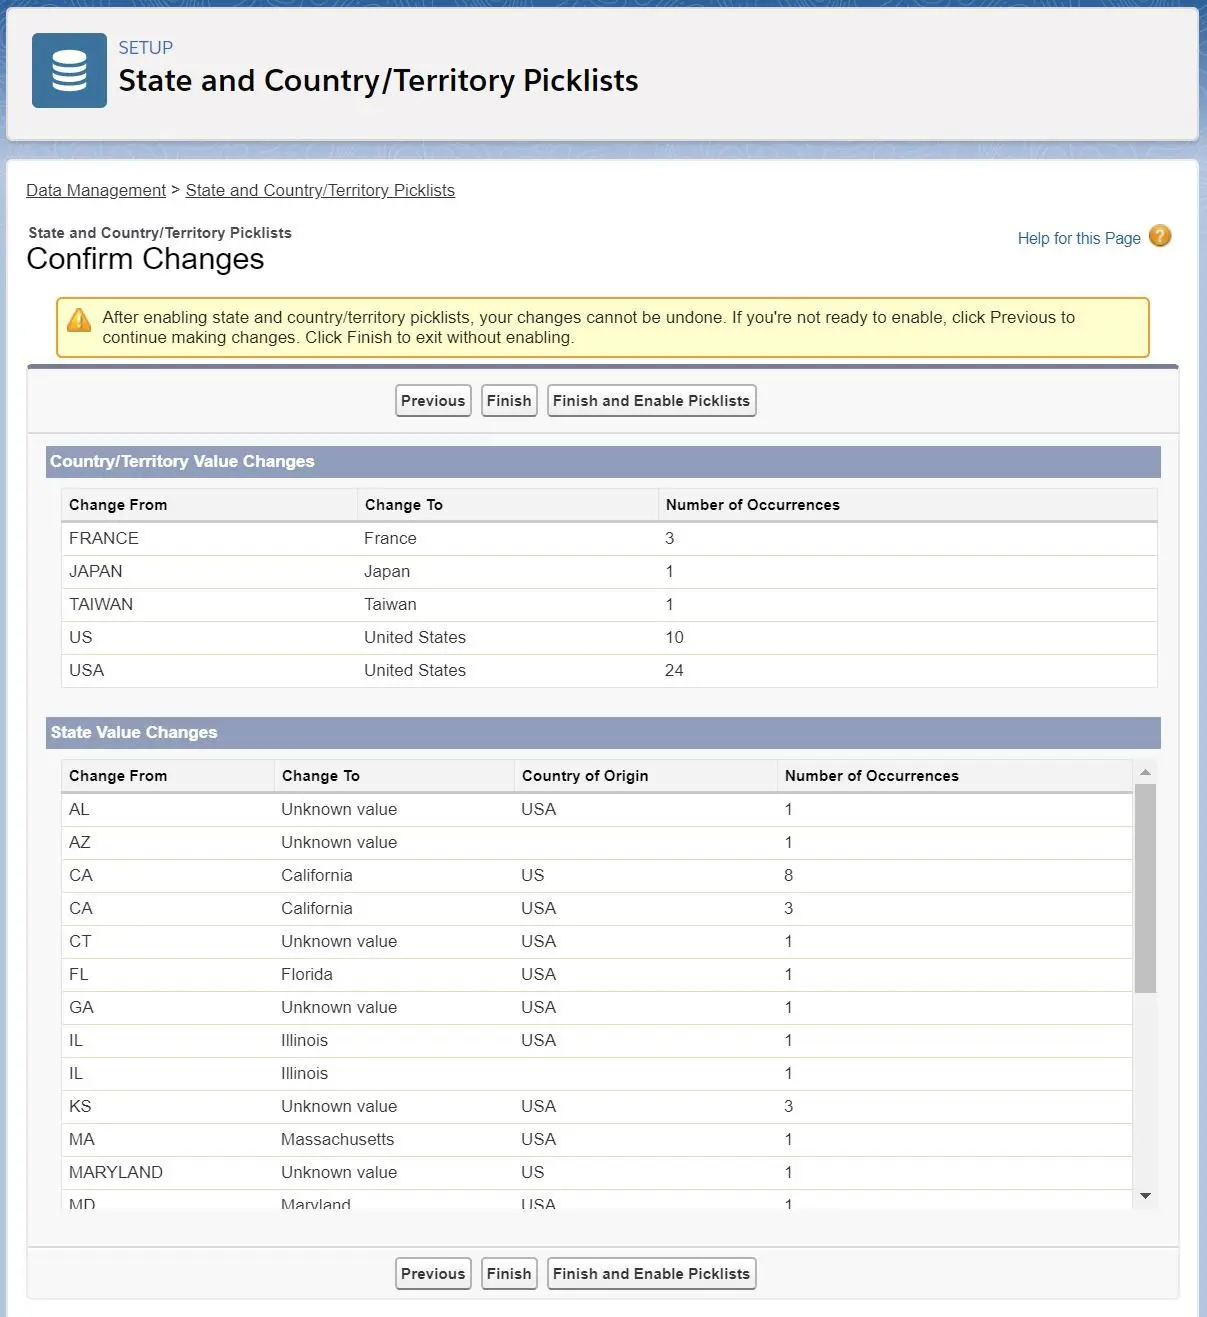Click the AL state cell

point(79,809)
